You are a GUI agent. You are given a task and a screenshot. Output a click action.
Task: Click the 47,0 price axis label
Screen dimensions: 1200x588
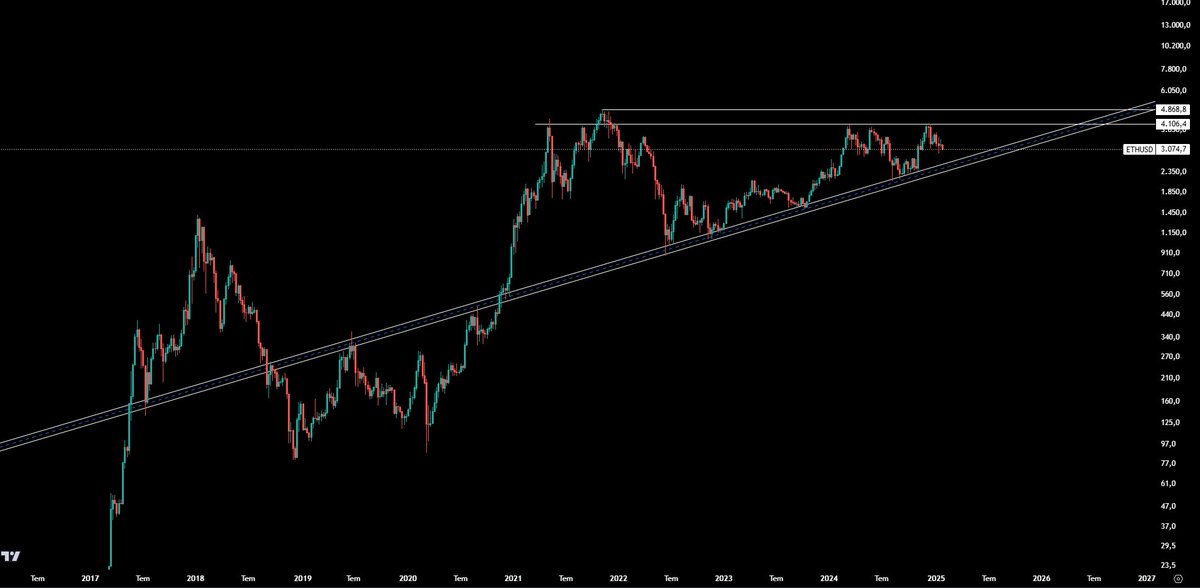pyautogui.click(x=1169, y=506)
